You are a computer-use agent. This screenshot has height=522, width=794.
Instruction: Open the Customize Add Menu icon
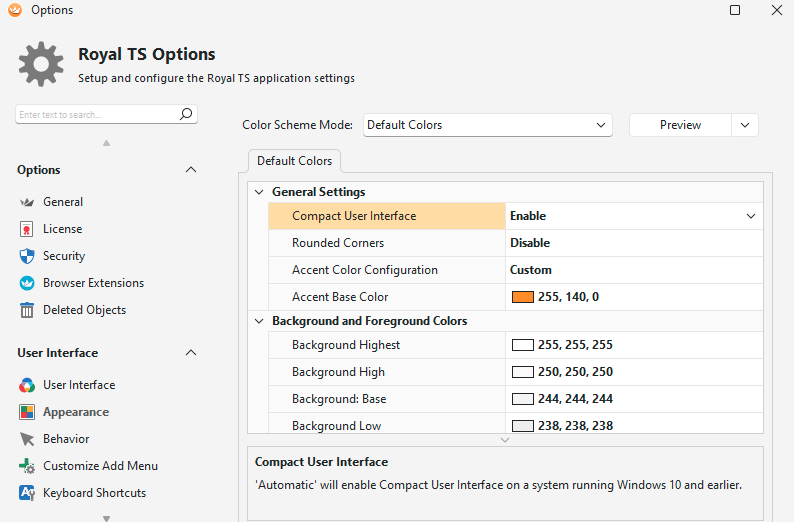(27, 466)
